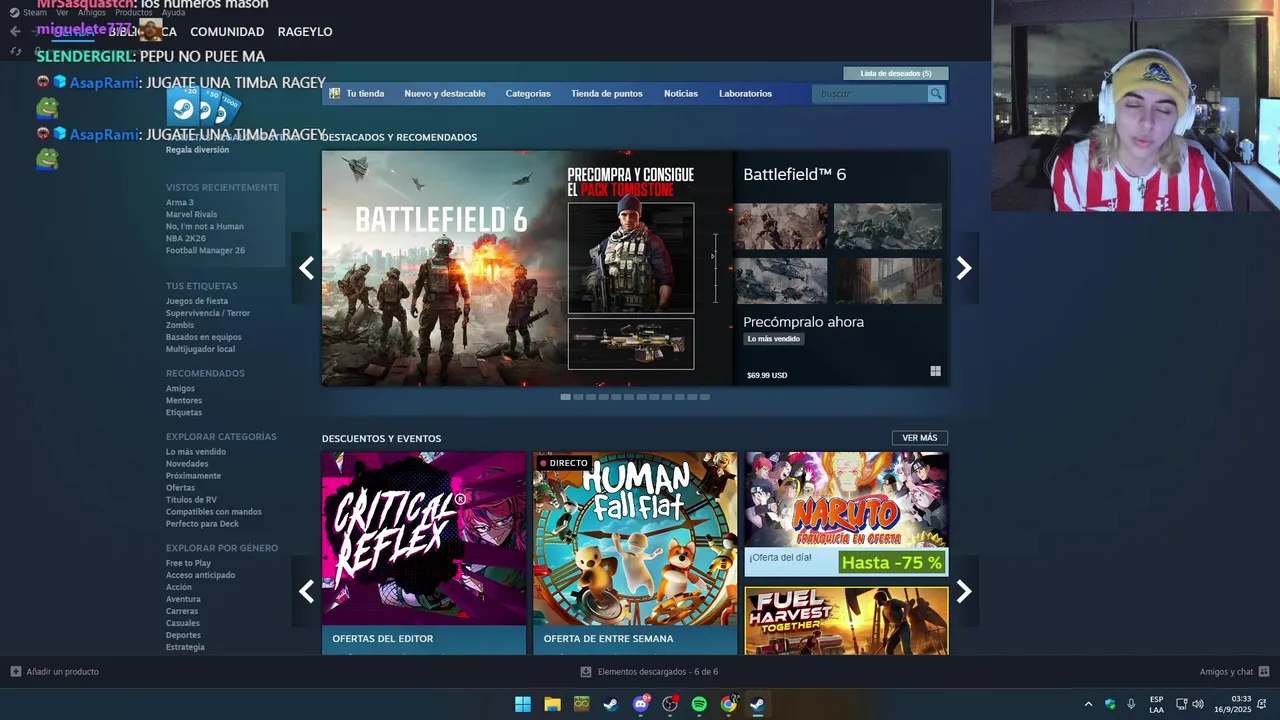Show next offers in Descuentos y eventos
The image size is (1280, 720).
[964, 591]
